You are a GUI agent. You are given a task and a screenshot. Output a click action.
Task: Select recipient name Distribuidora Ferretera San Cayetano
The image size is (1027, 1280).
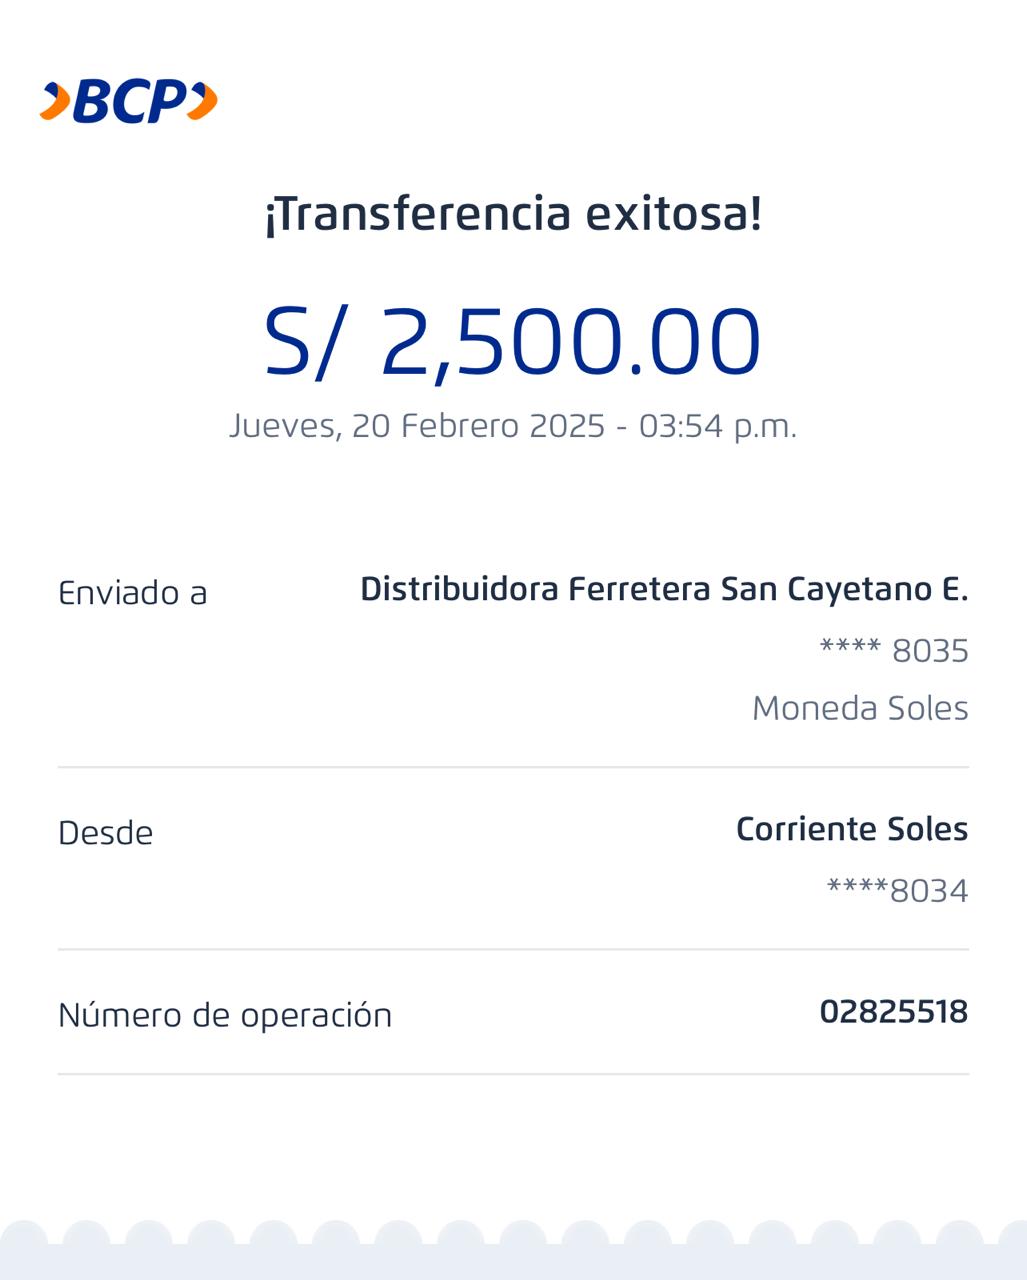click(664, 589)
